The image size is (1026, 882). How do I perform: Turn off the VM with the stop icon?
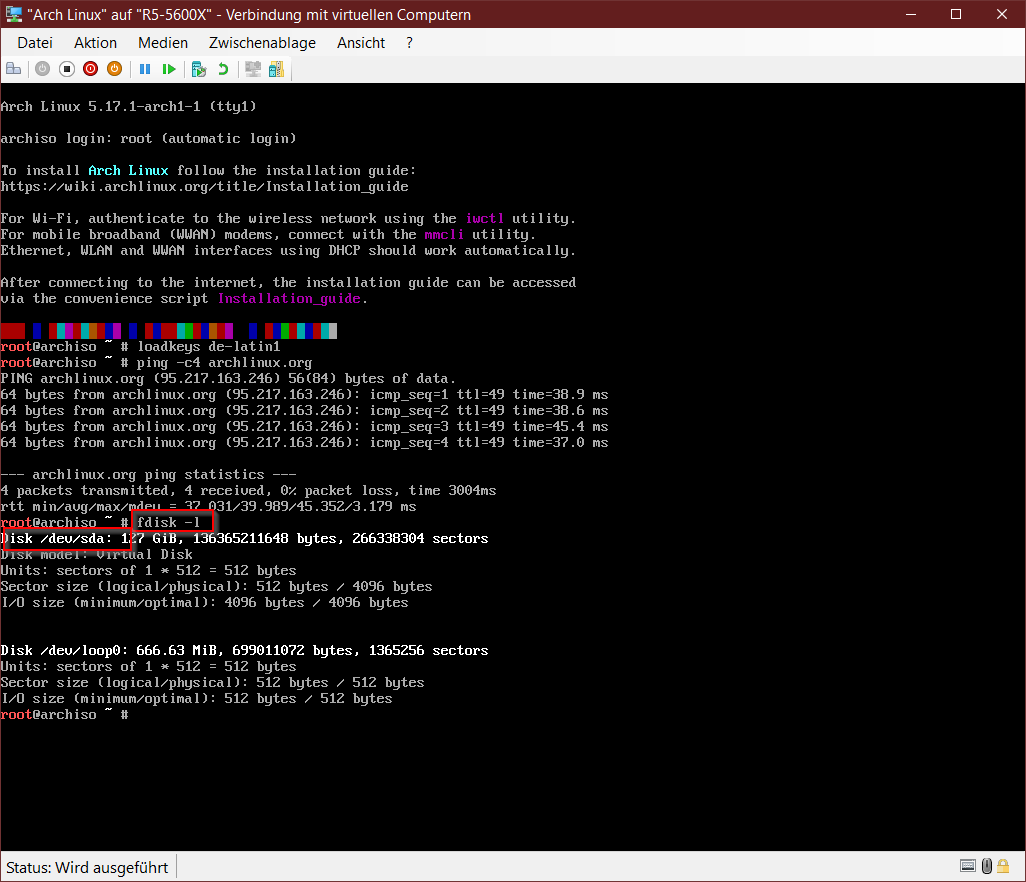(x=67, y=69)
